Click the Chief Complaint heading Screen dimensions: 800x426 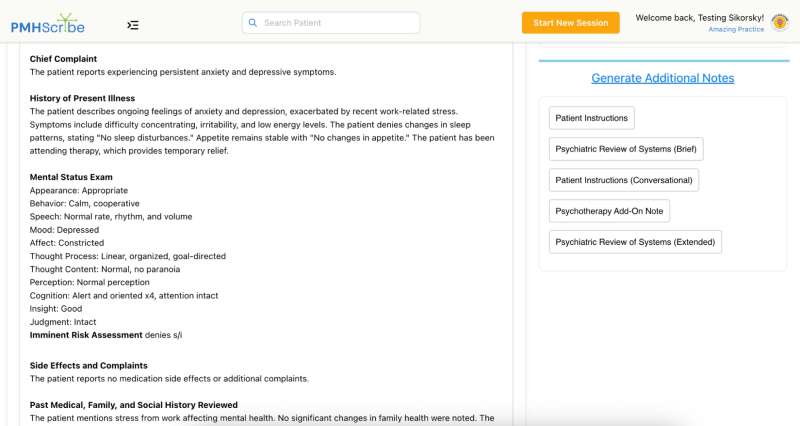[x=63, y=59]
